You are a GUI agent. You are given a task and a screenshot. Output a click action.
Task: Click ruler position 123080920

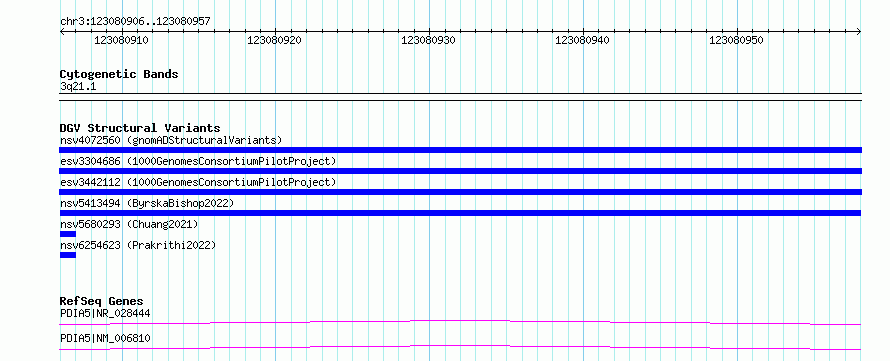click(275, 40)
